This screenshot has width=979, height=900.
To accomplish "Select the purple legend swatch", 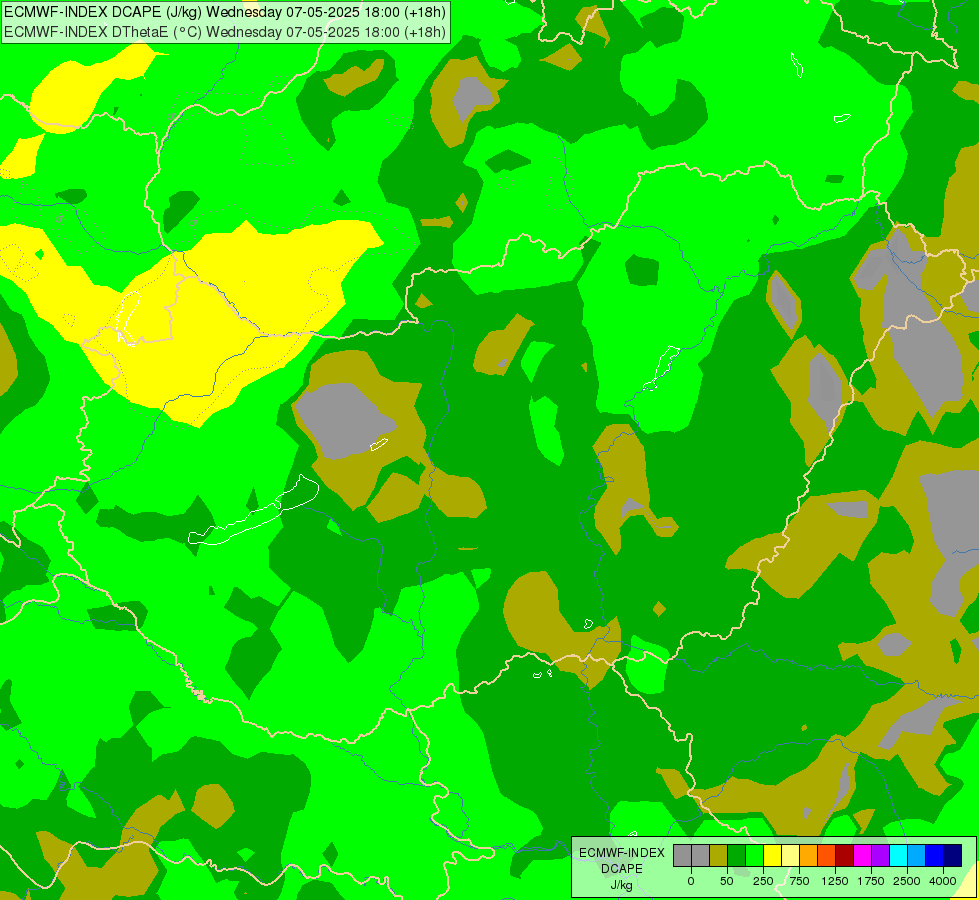I will pos(880,856).
